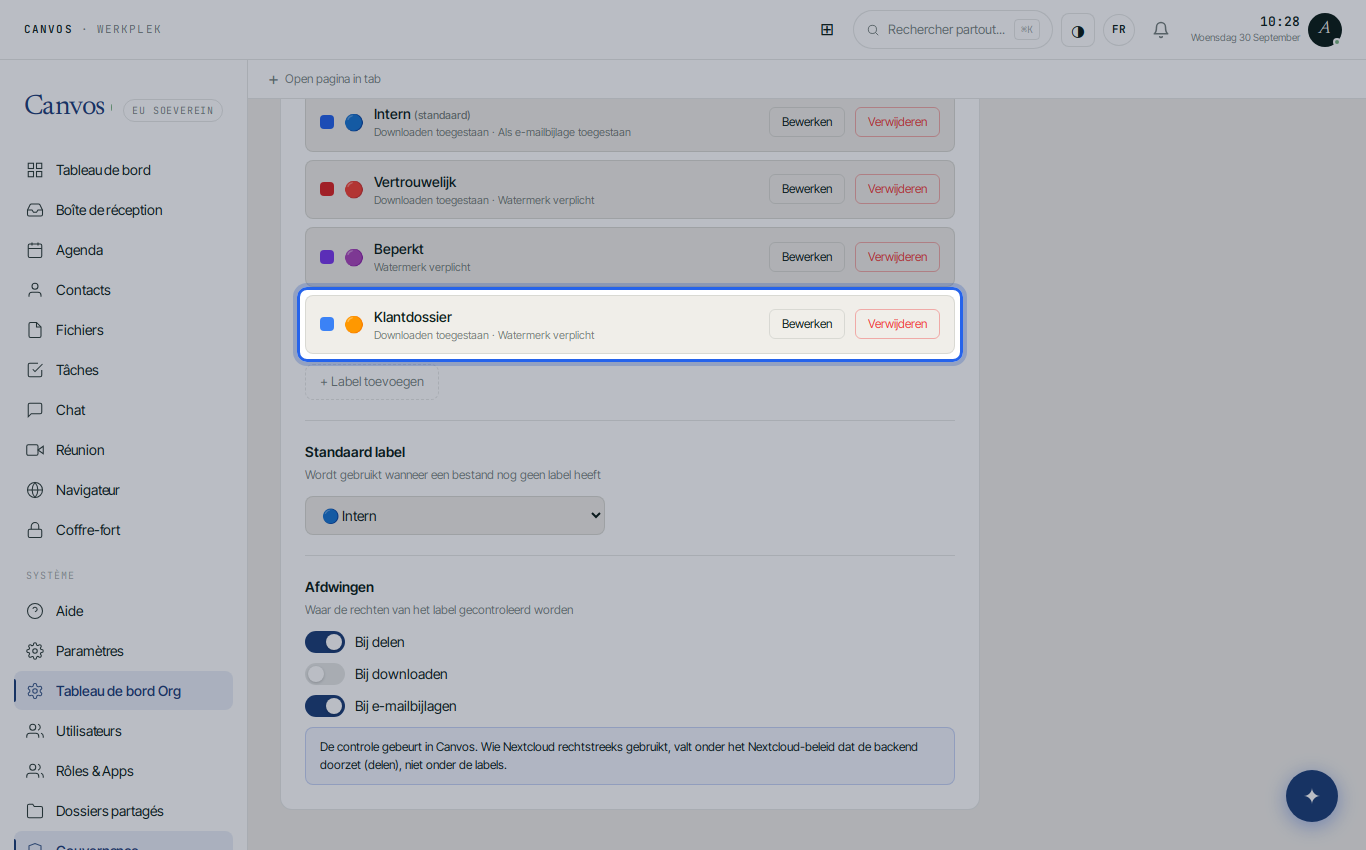The image size is (1366, 850).
Task: Switch language with the FR button
Action: pyautogui.click(x=1119, y=30)
